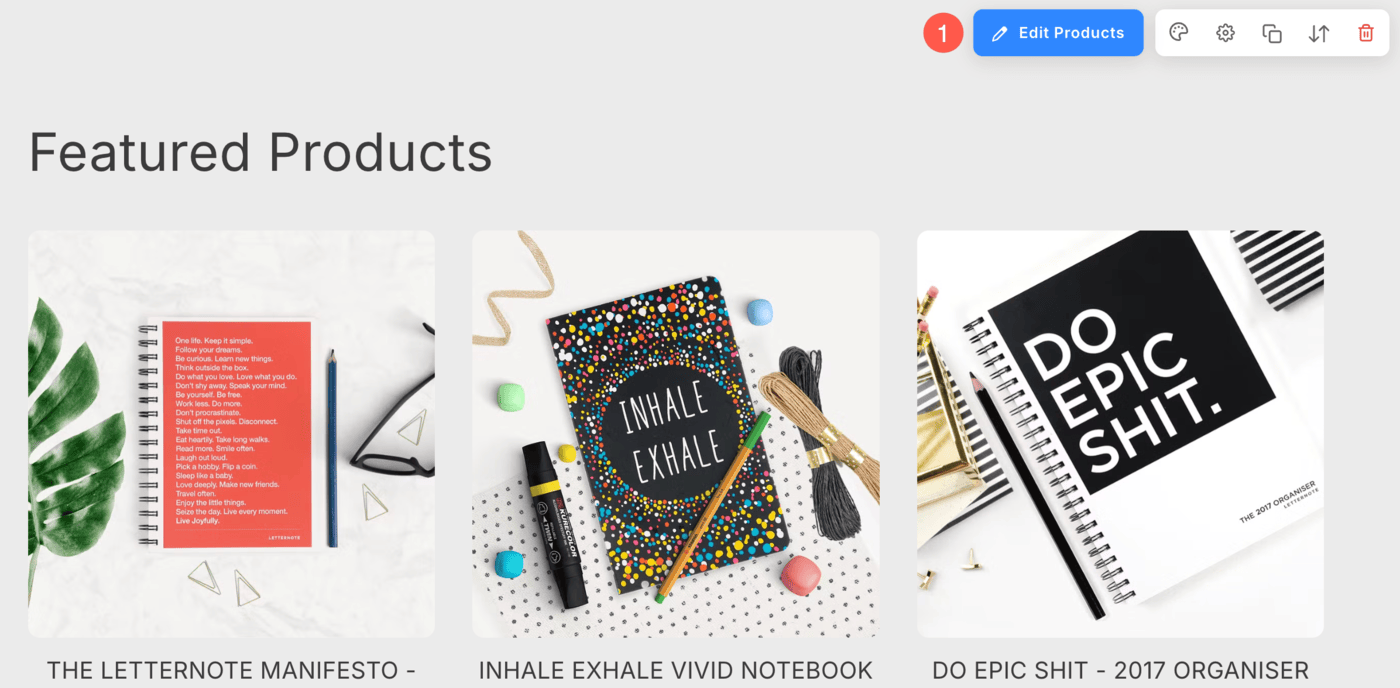Screen dimensions: 1400x688
Task: Open the Letternote Manifesto product image
Action: pyautogui.click(x=231, y=434)
